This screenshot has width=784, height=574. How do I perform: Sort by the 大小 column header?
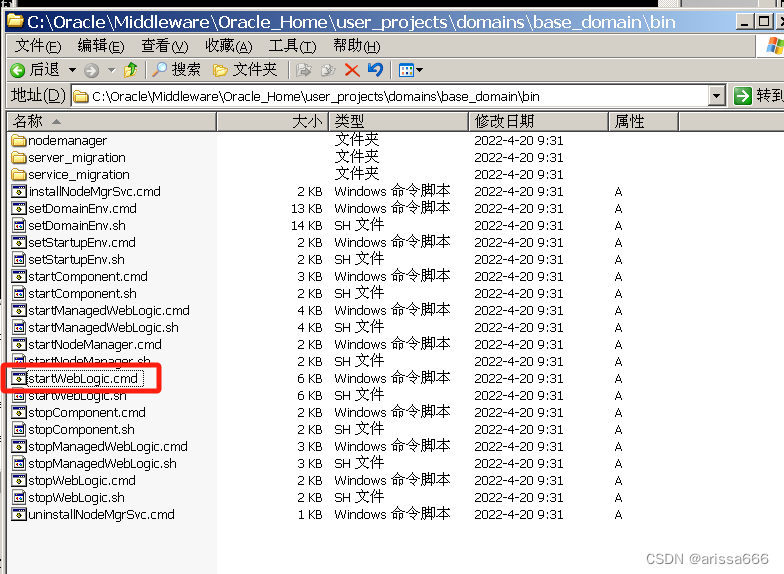point(272,122)
